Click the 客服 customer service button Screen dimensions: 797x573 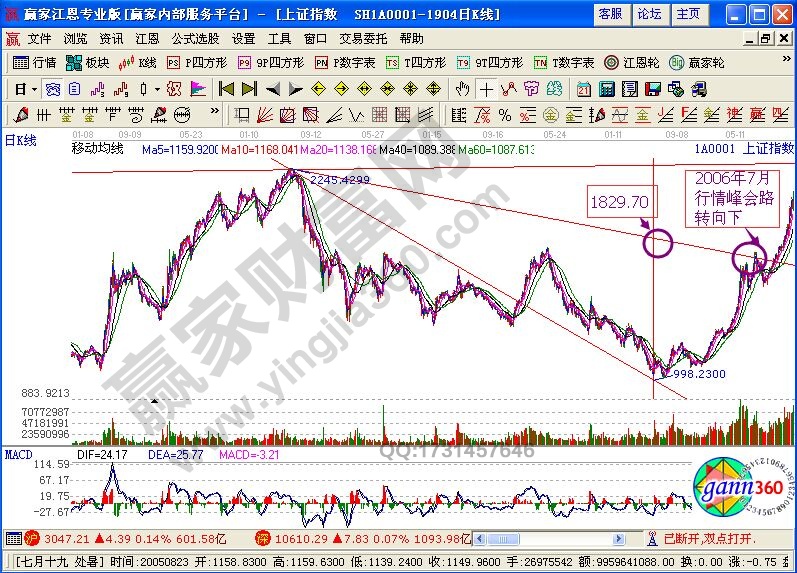coord(610,13)
